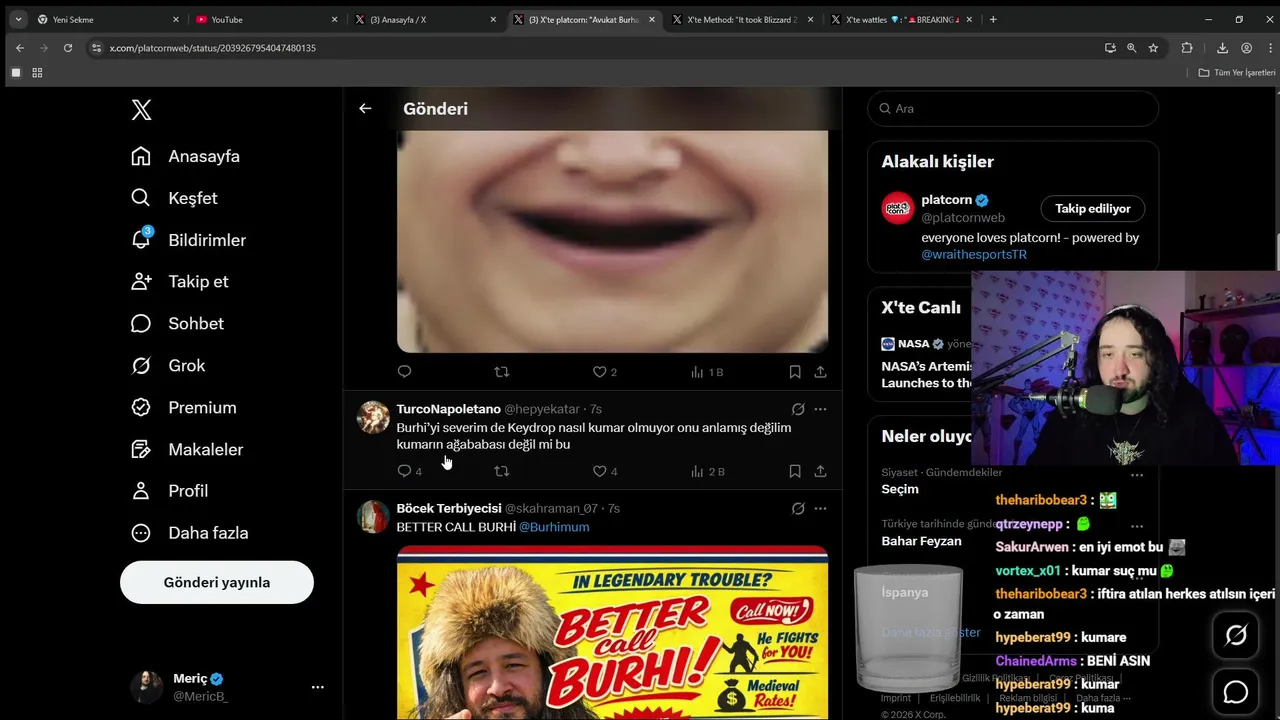The image size is (1280, 720).
Task: Reply icon under the mouth image post
Action: tap(405, 372)
